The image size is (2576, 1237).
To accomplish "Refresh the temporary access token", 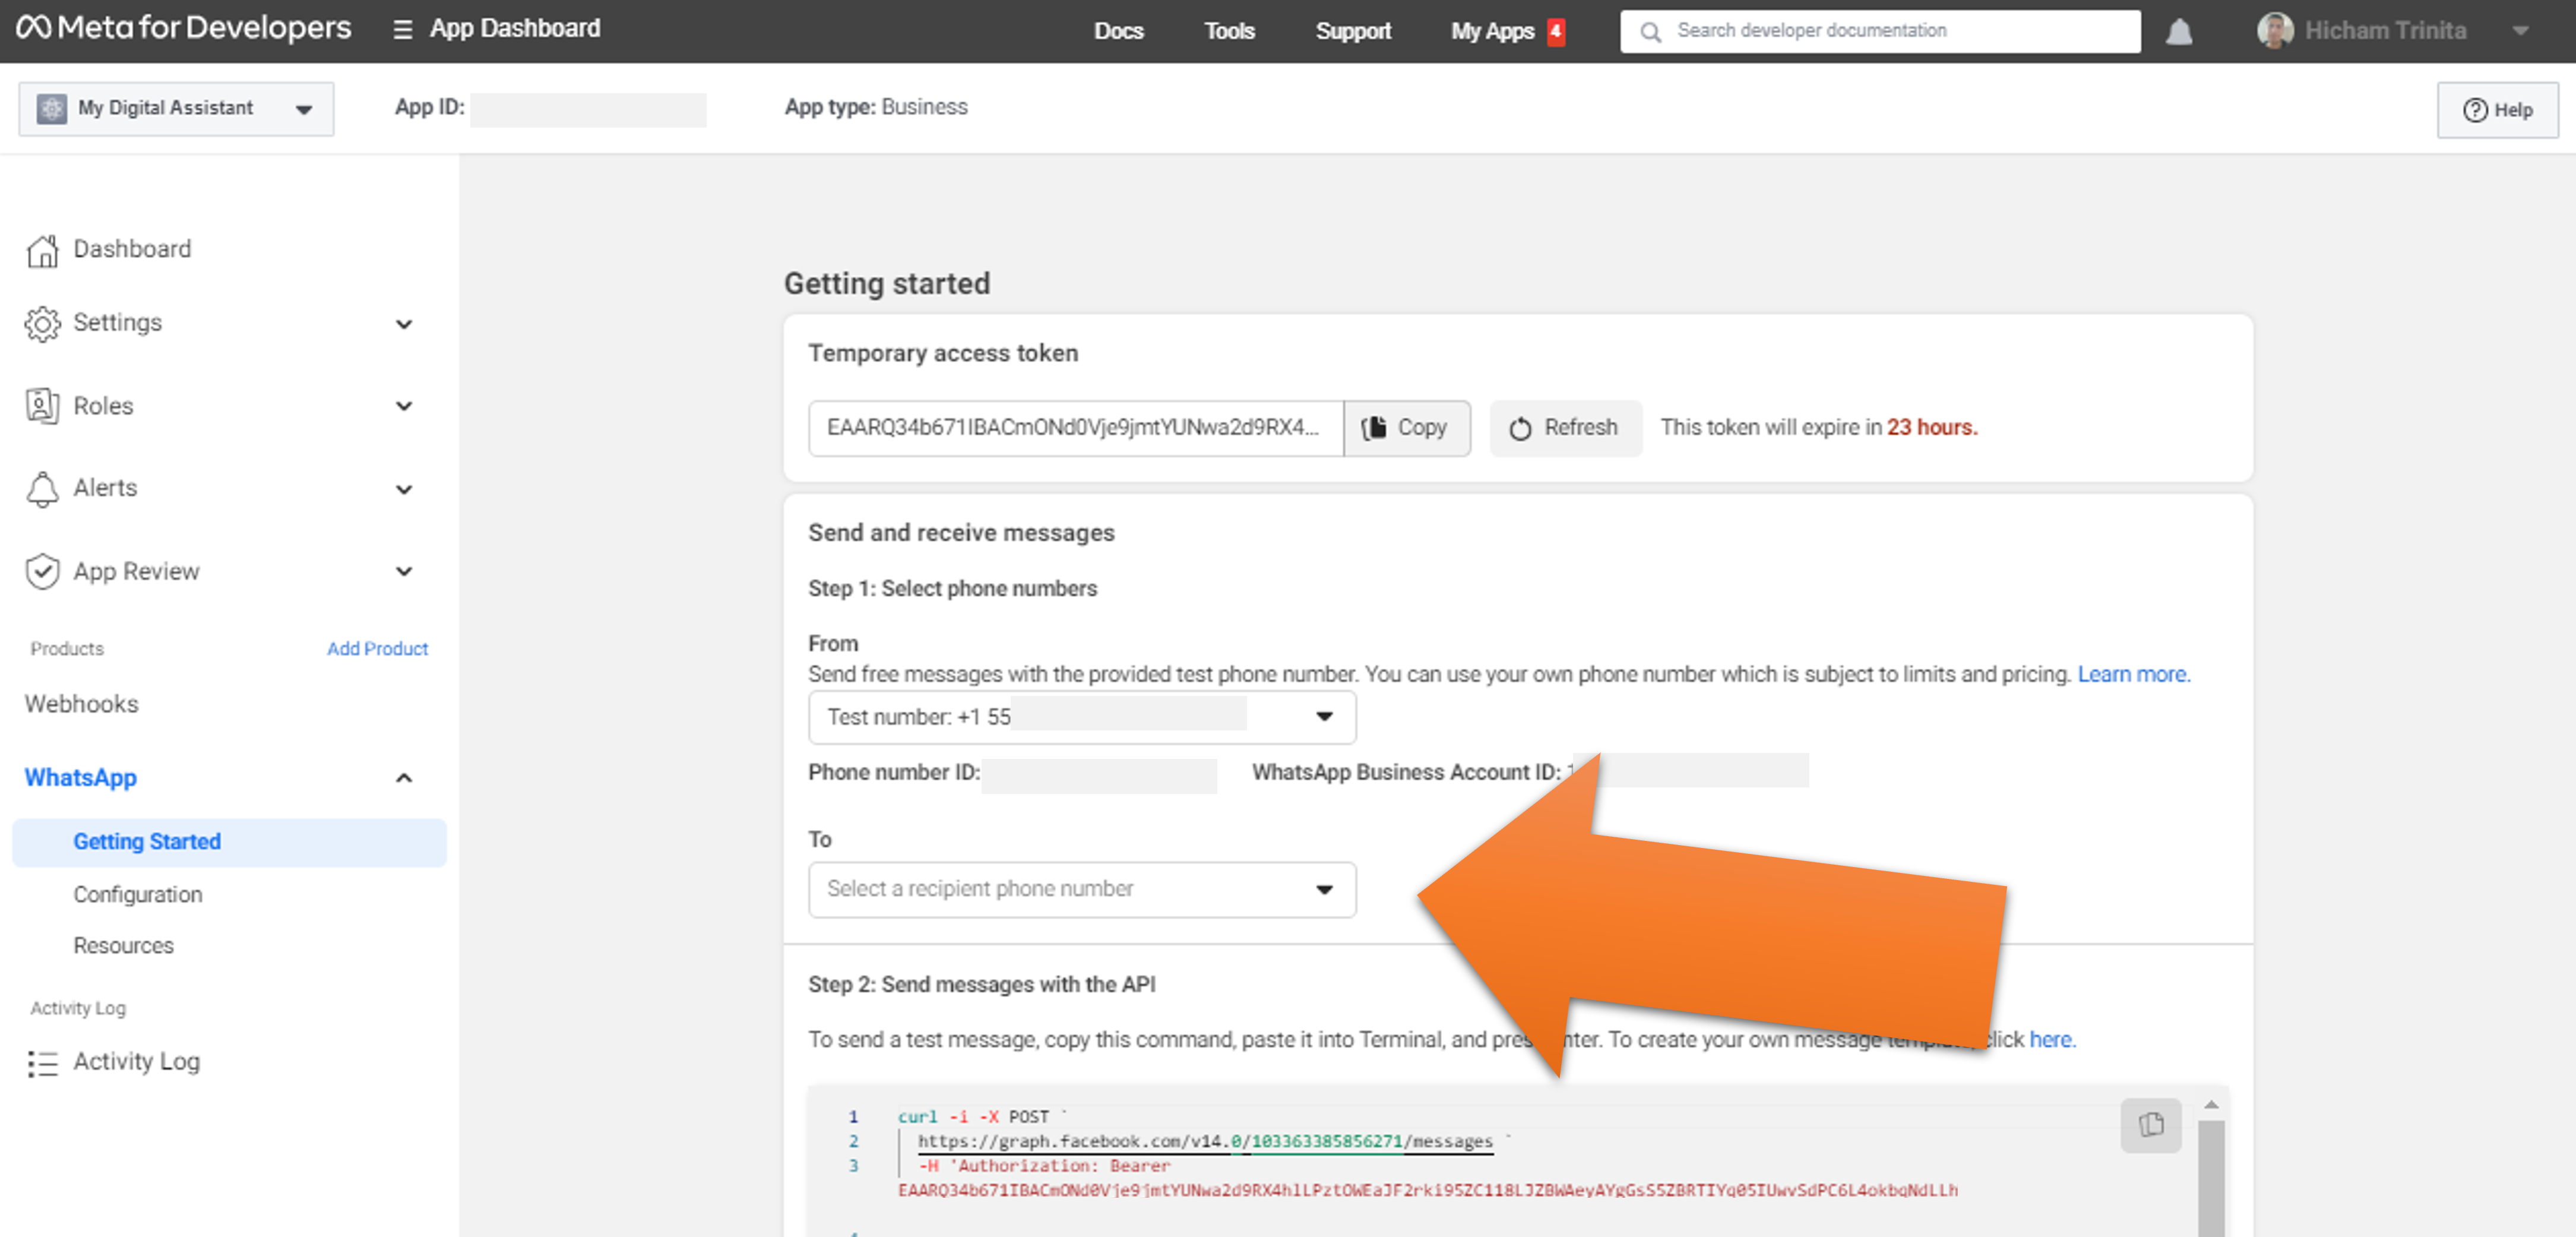I will point(1565,428).
